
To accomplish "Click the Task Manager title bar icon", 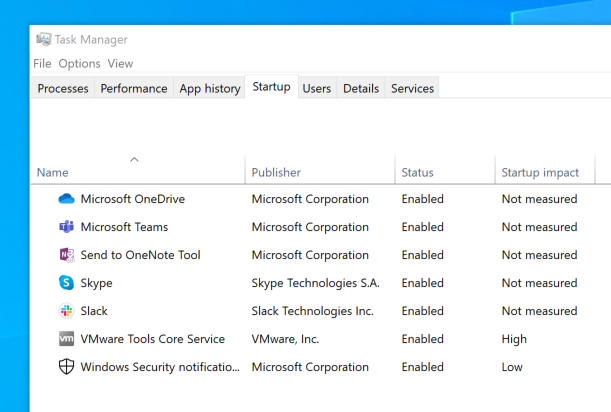I will point(44,39).
